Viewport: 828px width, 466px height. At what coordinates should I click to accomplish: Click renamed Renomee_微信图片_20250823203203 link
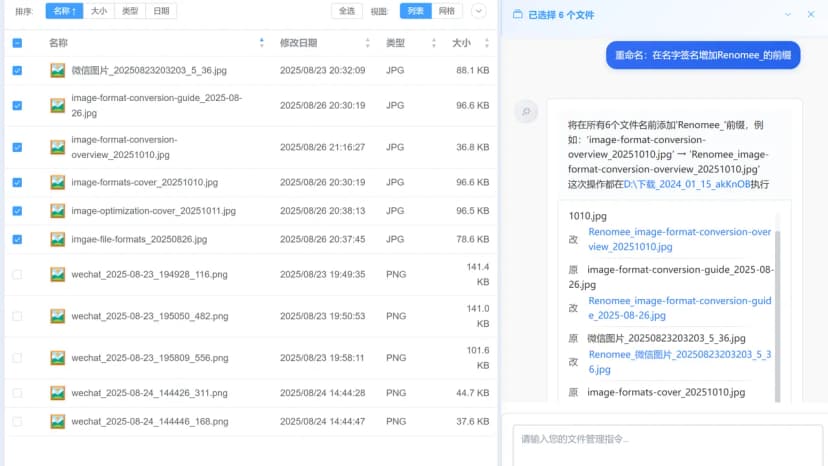pos(680,362)
